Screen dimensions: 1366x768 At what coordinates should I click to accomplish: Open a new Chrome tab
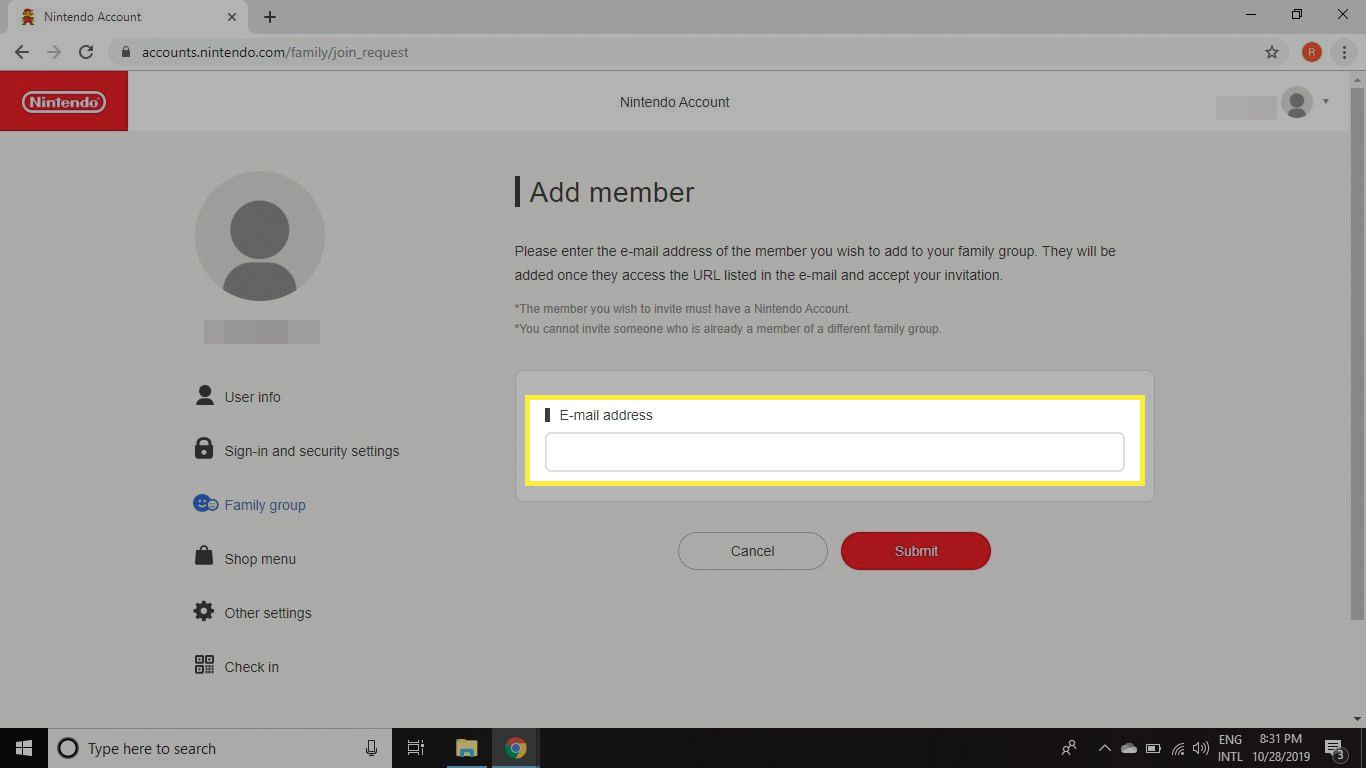(x=270, y=17)
